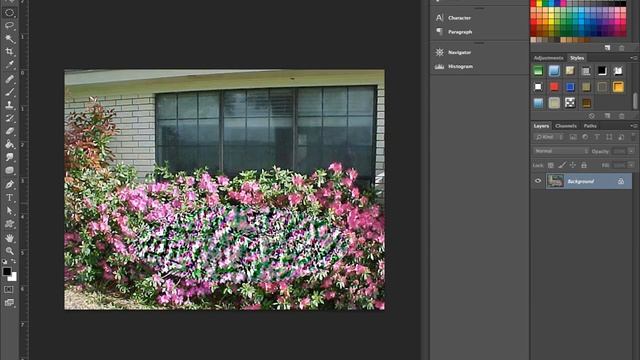Select the Eyedropper tool
This screenshot has height=360, width=640.
9,65
